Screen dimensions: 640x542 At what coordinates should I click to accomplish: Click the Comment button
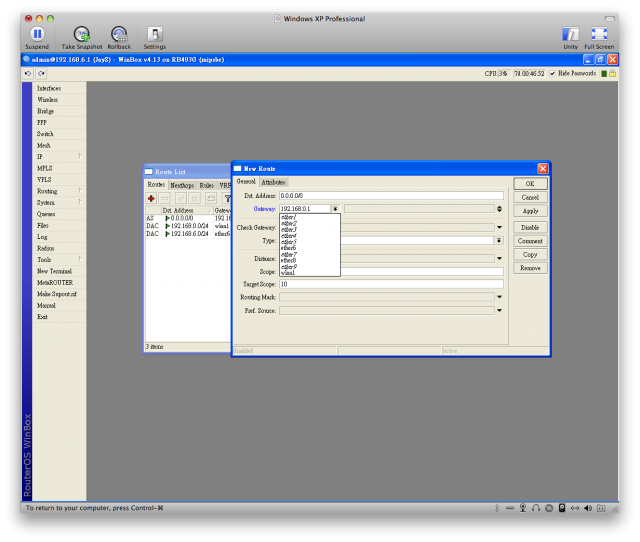[530, 241]
